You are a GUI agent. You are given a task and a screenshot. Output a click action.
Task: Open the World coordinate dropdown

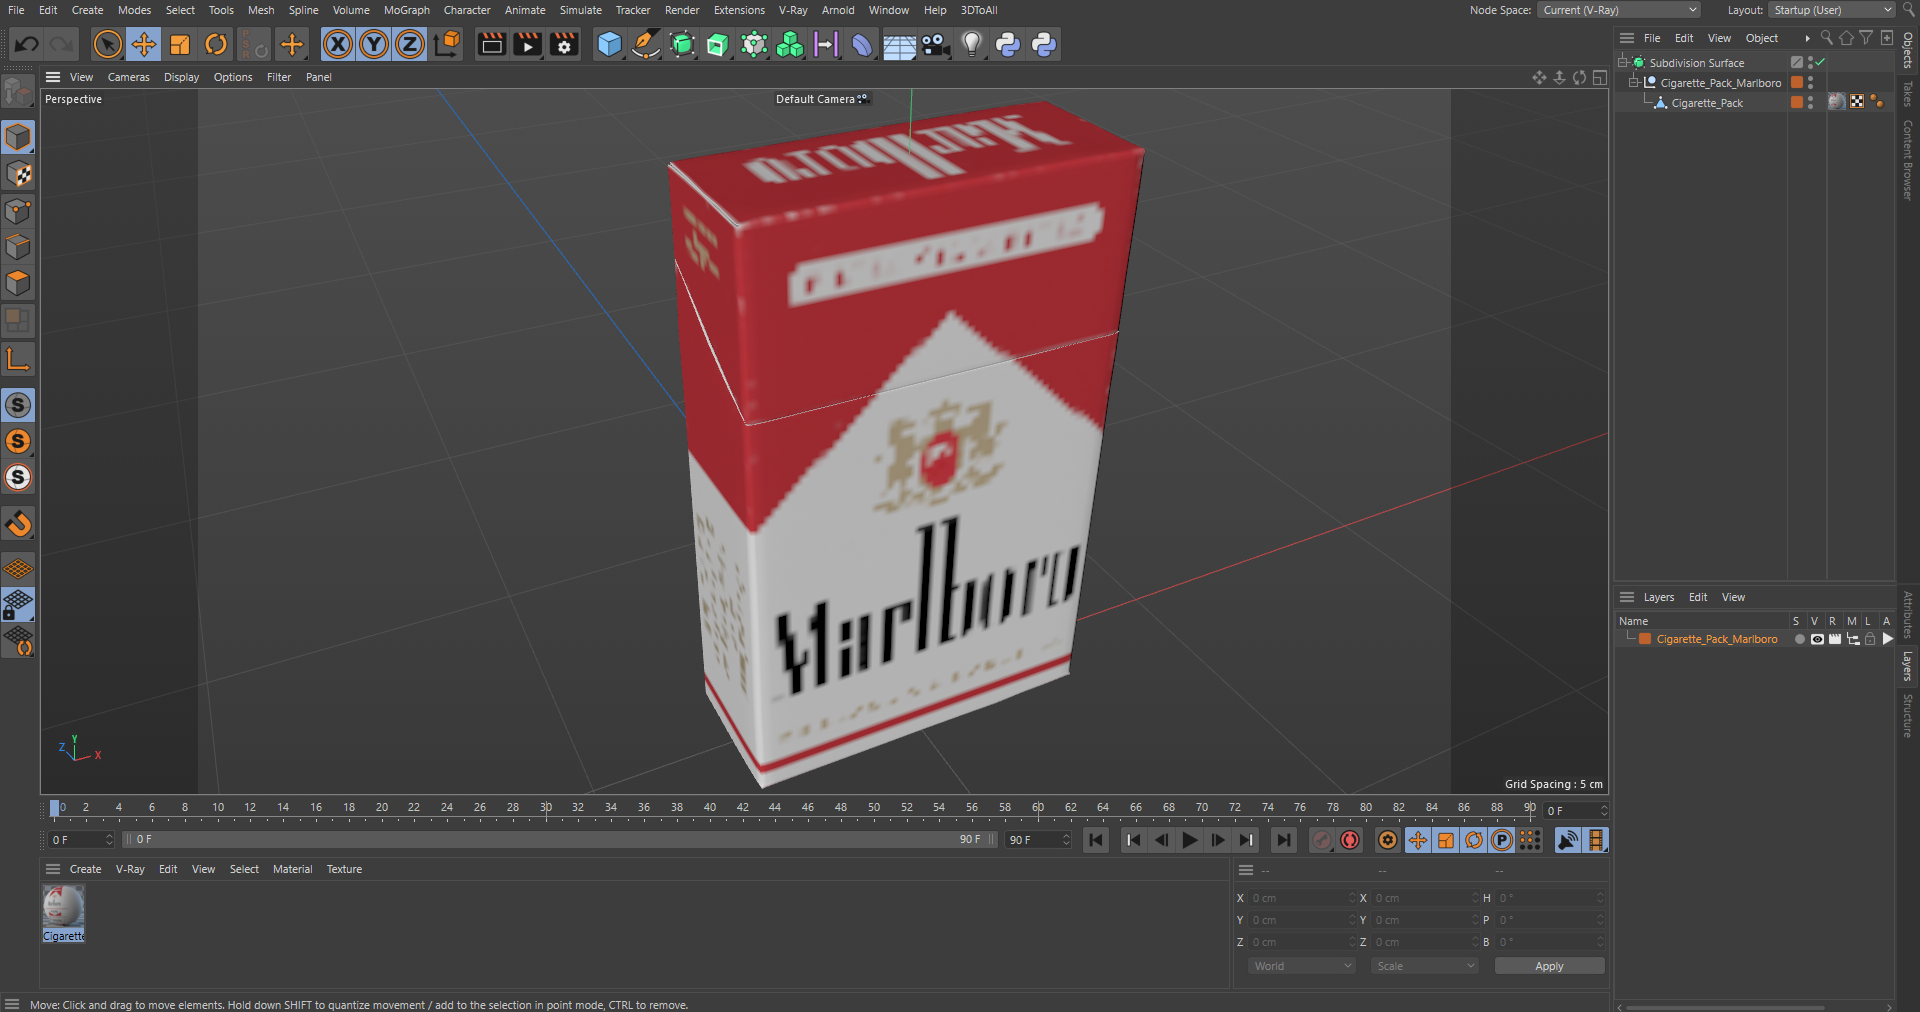tap(1302, 966)
